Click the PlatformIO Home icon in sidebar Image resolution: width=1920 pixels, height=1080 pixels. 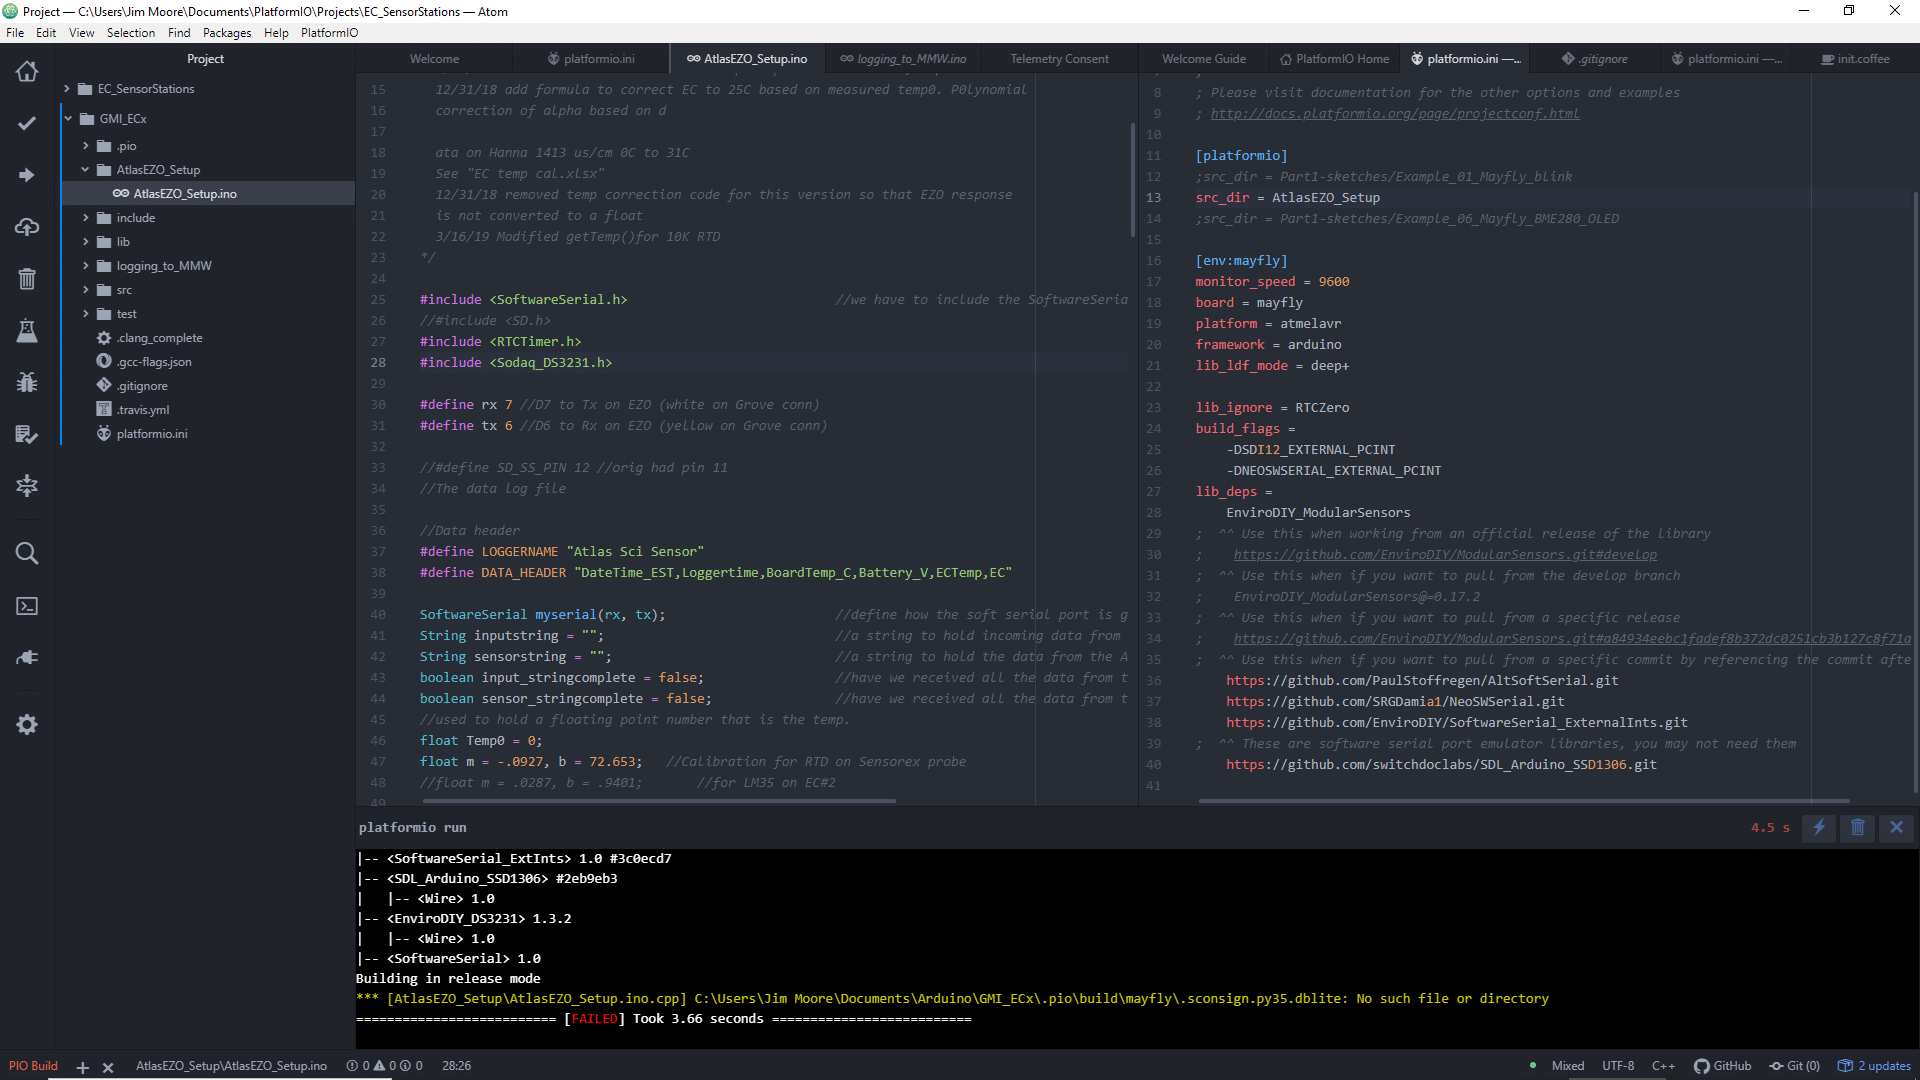pyautogui.click(x=27, y=71)
